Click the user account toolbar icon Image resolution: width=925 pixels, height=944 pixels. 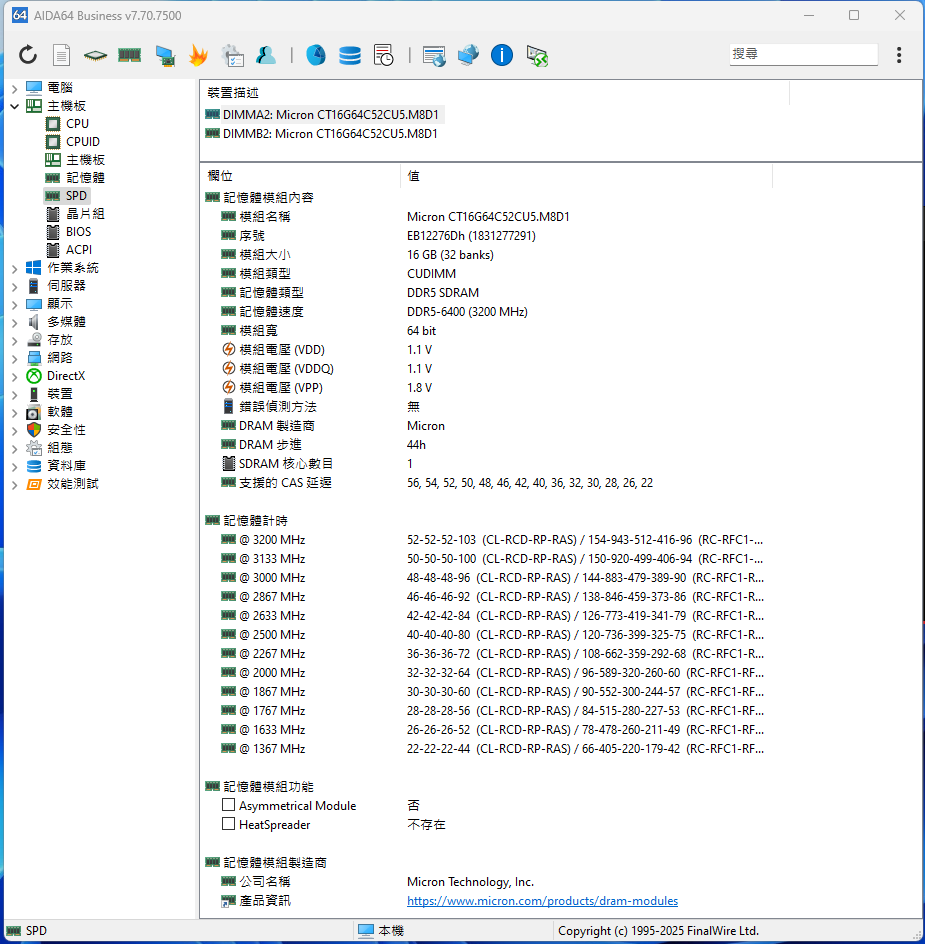(x=266, y=55)
